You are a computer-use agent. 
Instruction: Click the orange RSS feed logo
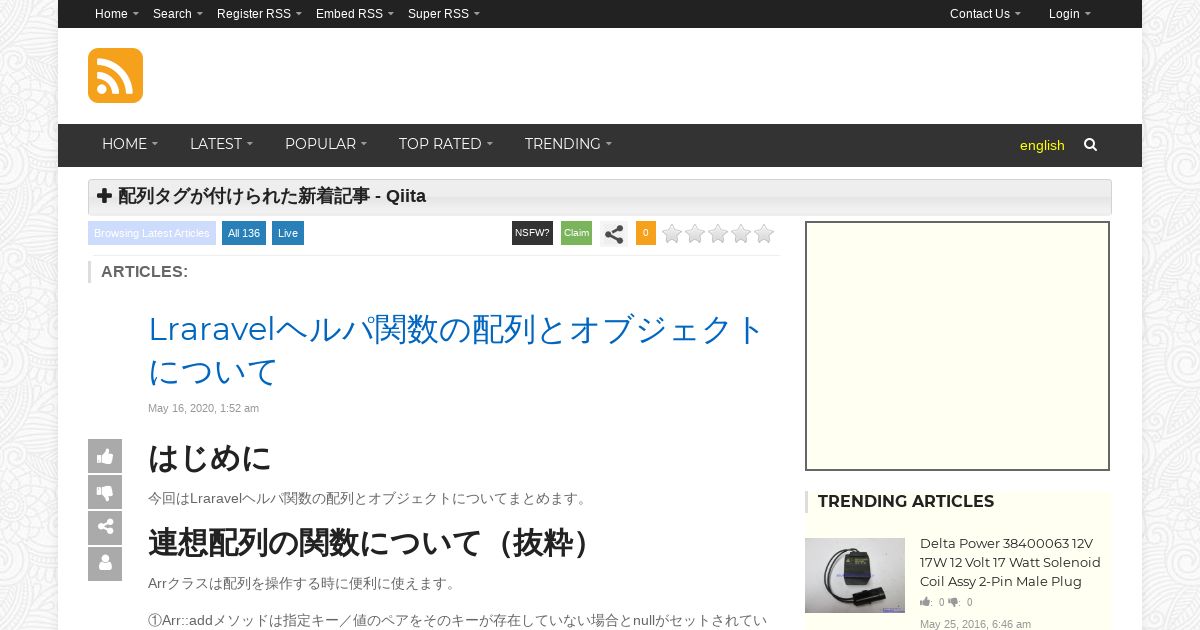click(115, 75)
